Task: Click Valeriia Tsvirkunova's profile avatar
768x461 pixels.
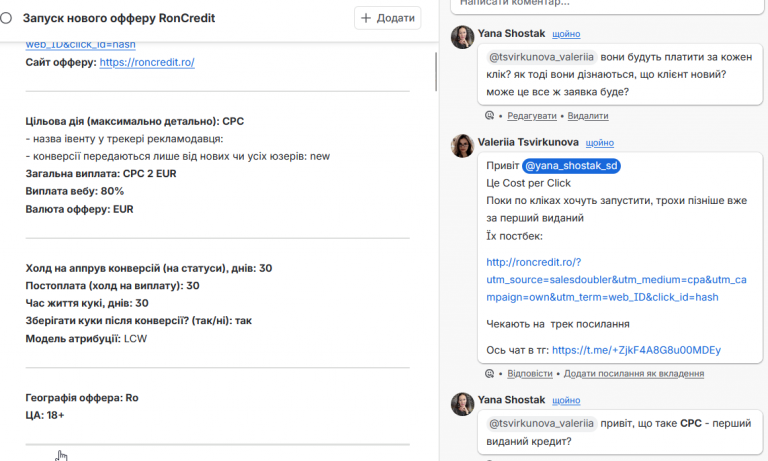Action: click(462, 146)
